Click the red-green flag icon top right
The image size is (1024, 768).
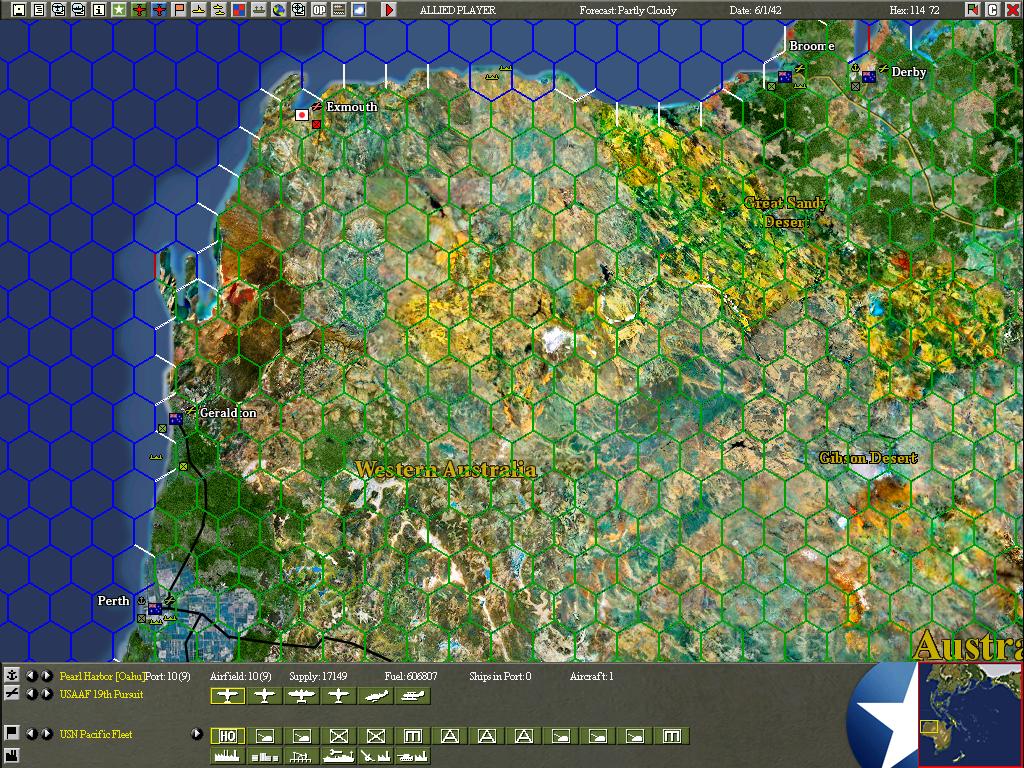972,9
